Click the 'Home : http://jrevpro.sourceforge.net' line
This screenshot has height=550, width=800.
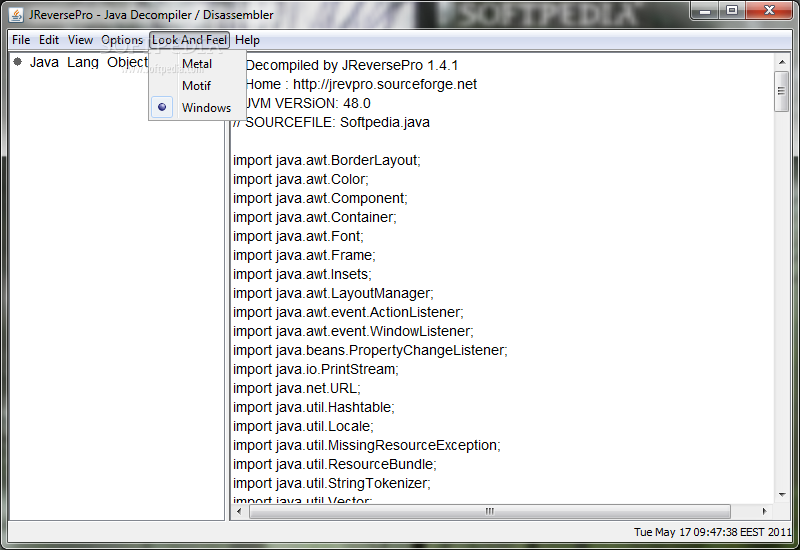(x=361, y=84)
